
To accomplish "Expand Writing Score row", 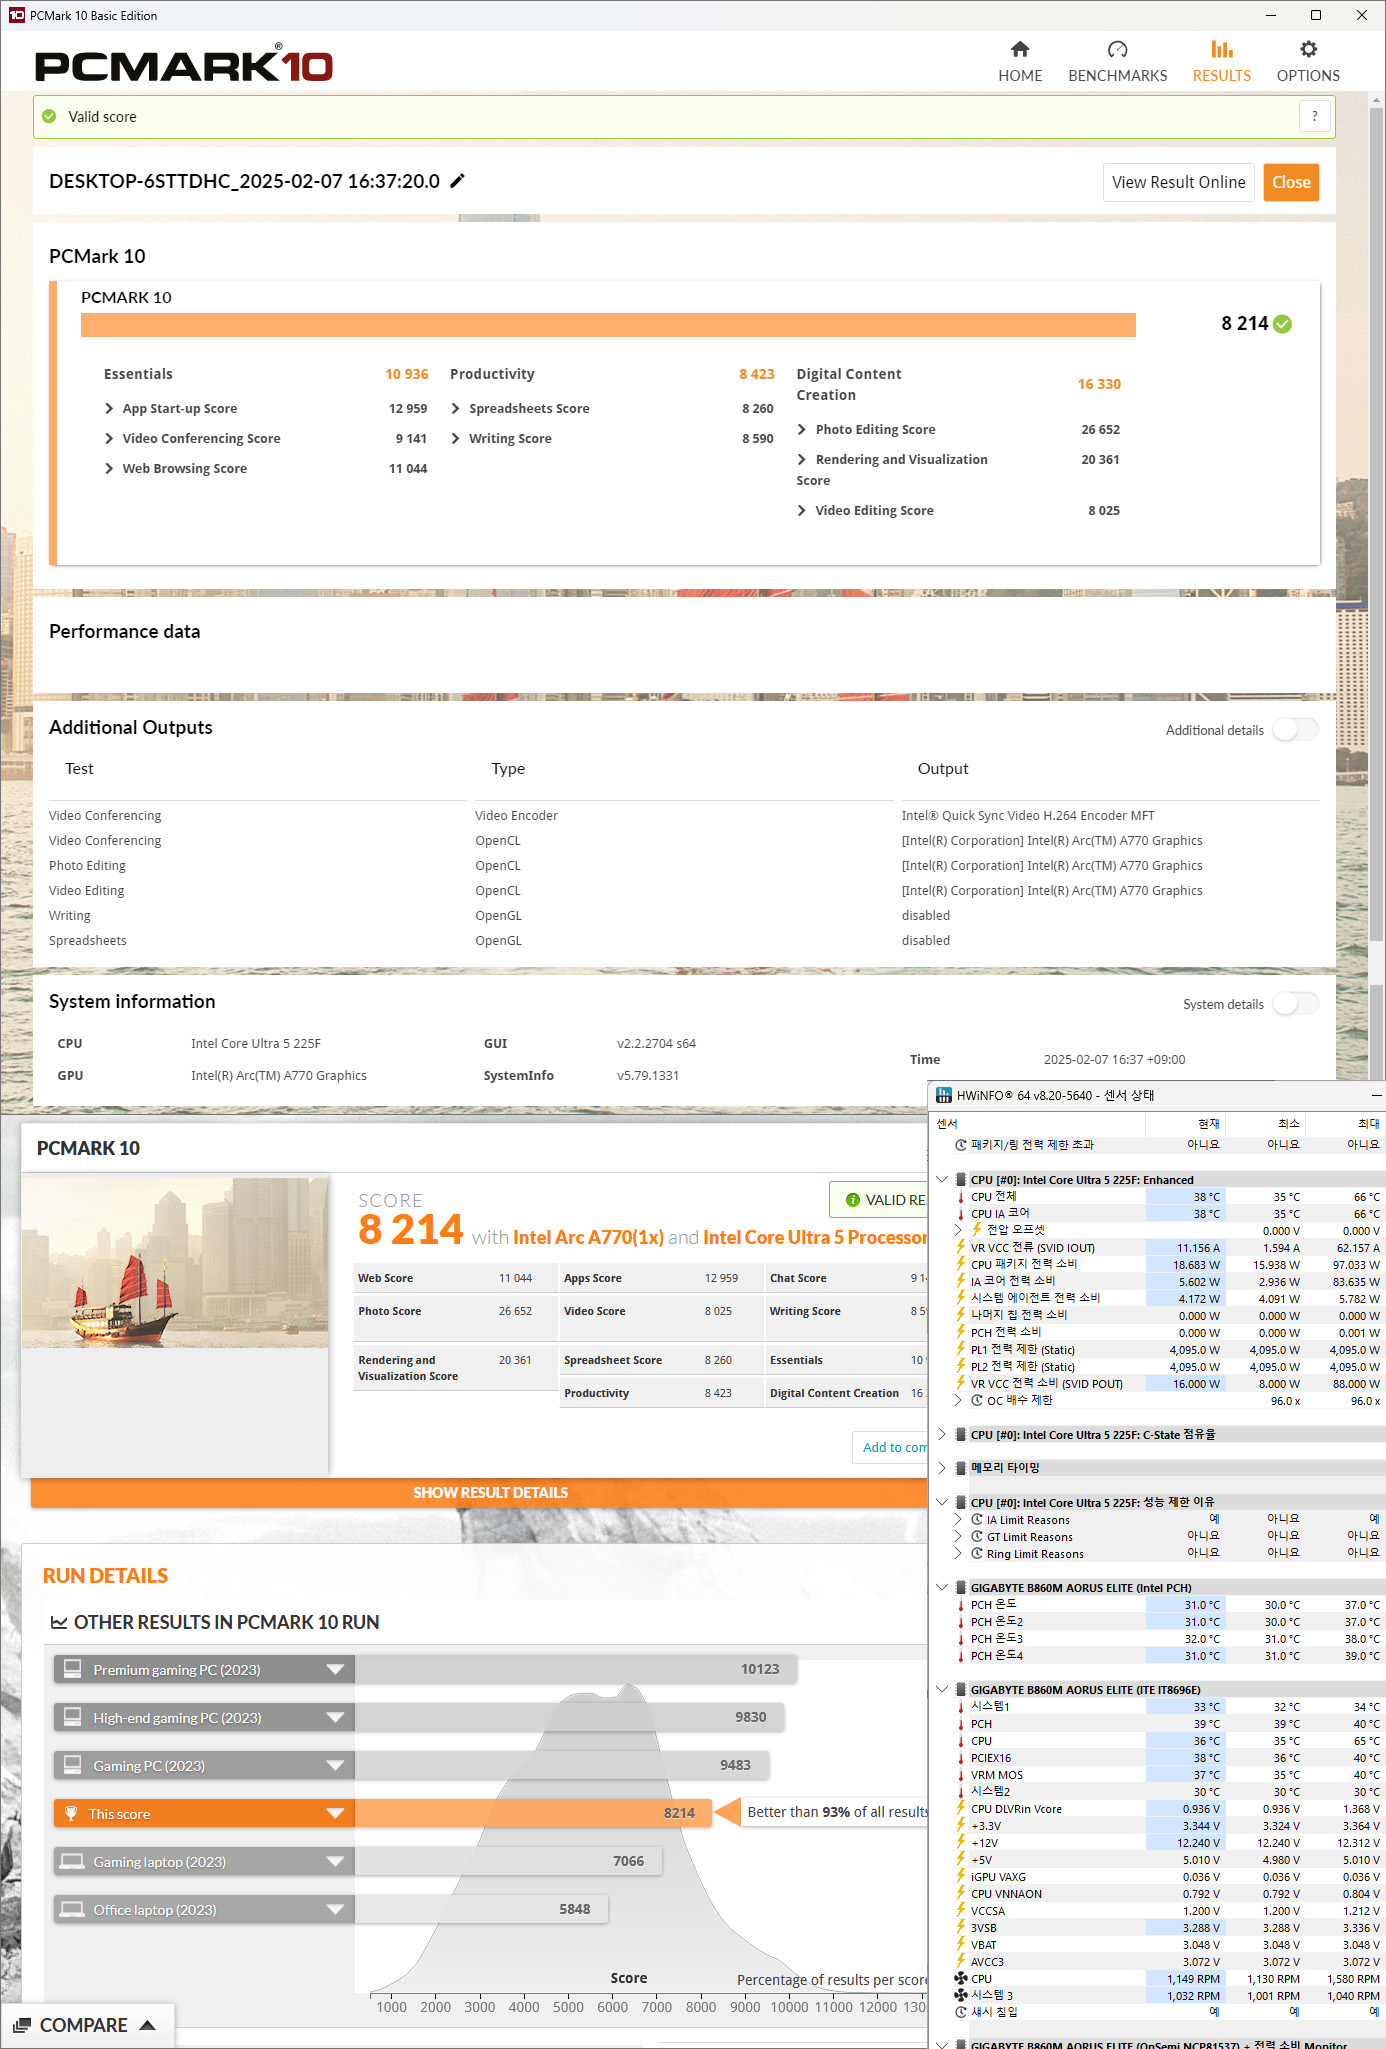I will 456,438.
